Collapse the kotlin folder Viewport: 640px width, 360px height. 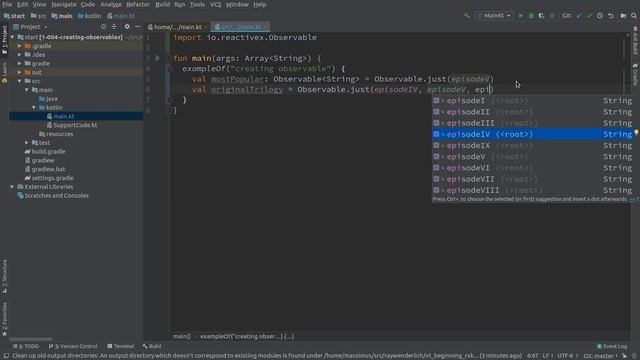pyautogui.click(x=34, y=107)
